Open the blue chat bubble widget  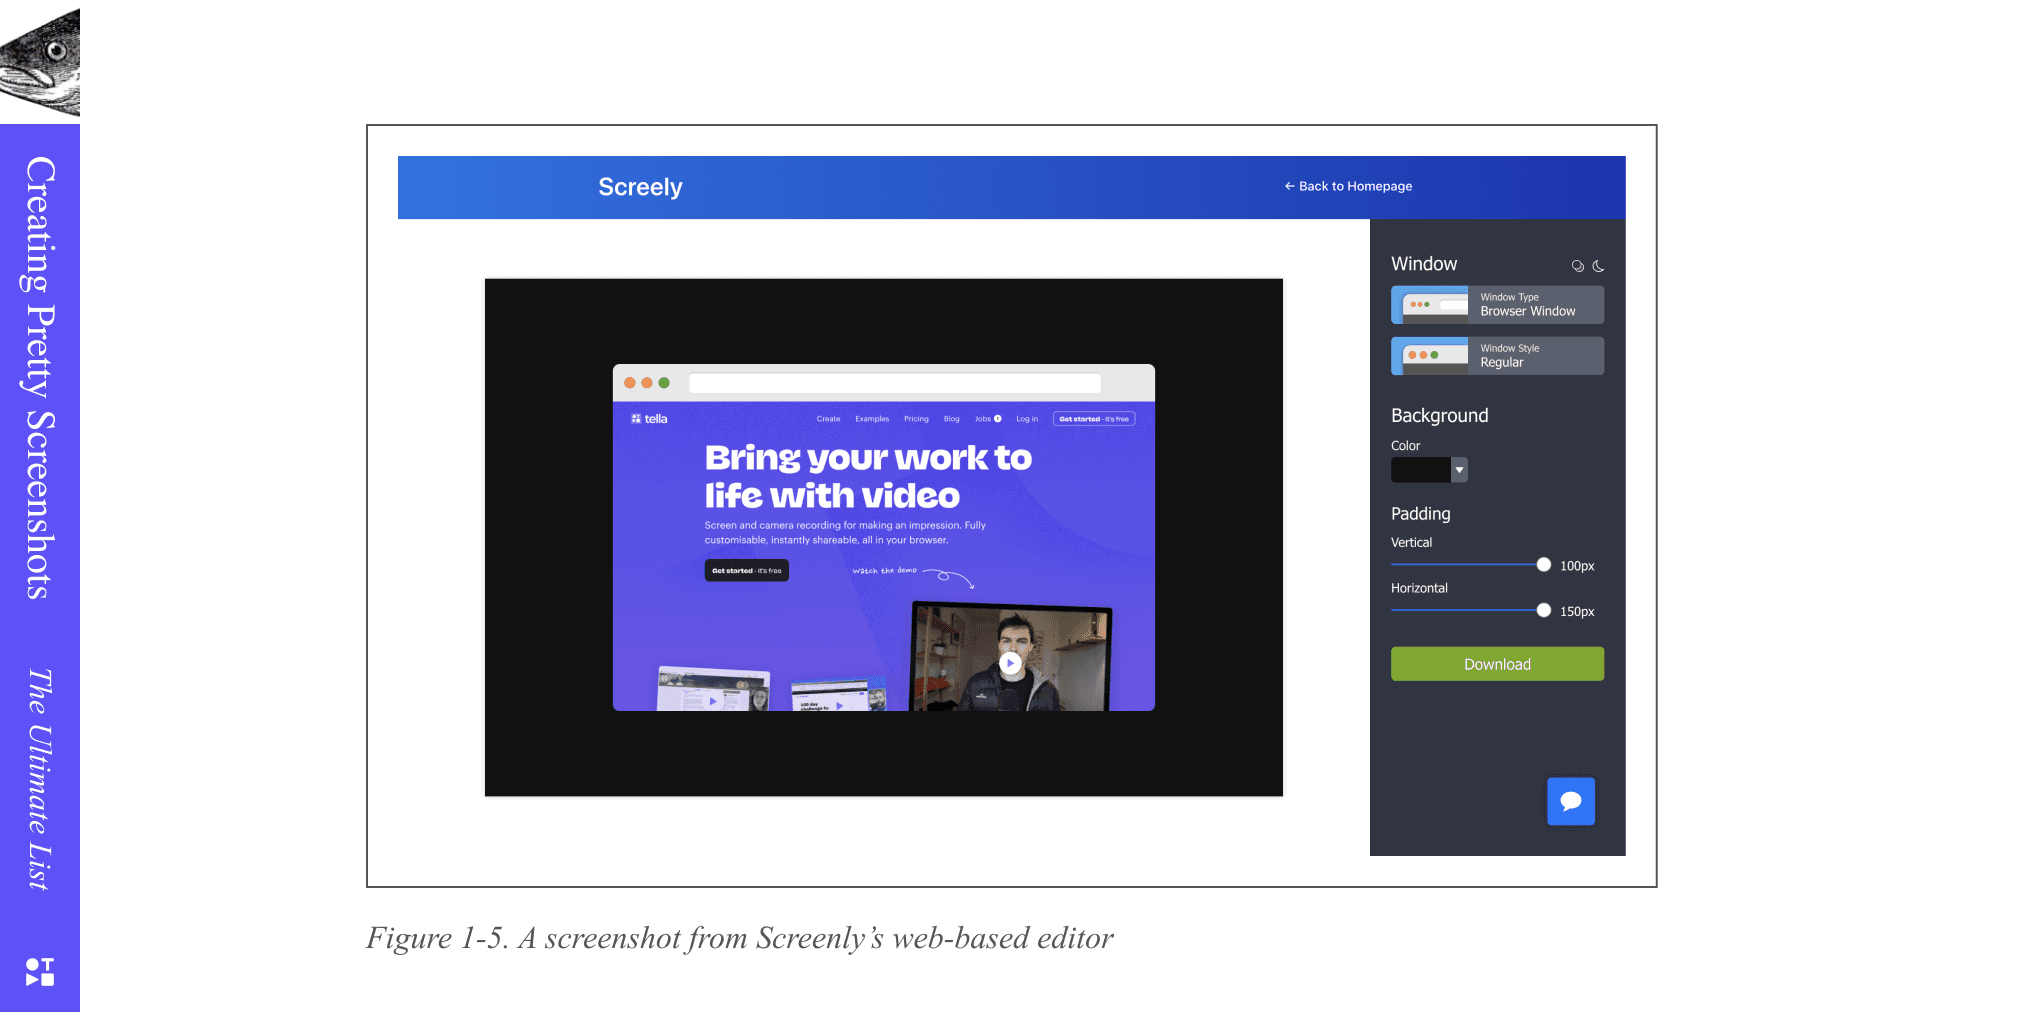1571,801
